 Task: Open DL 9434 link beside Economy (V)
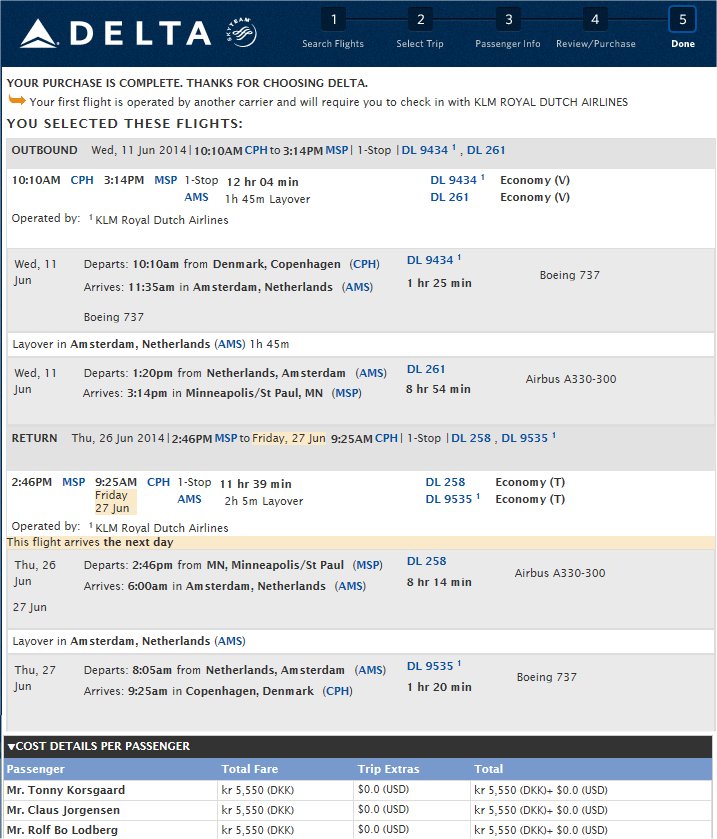[x=454, y=180]
